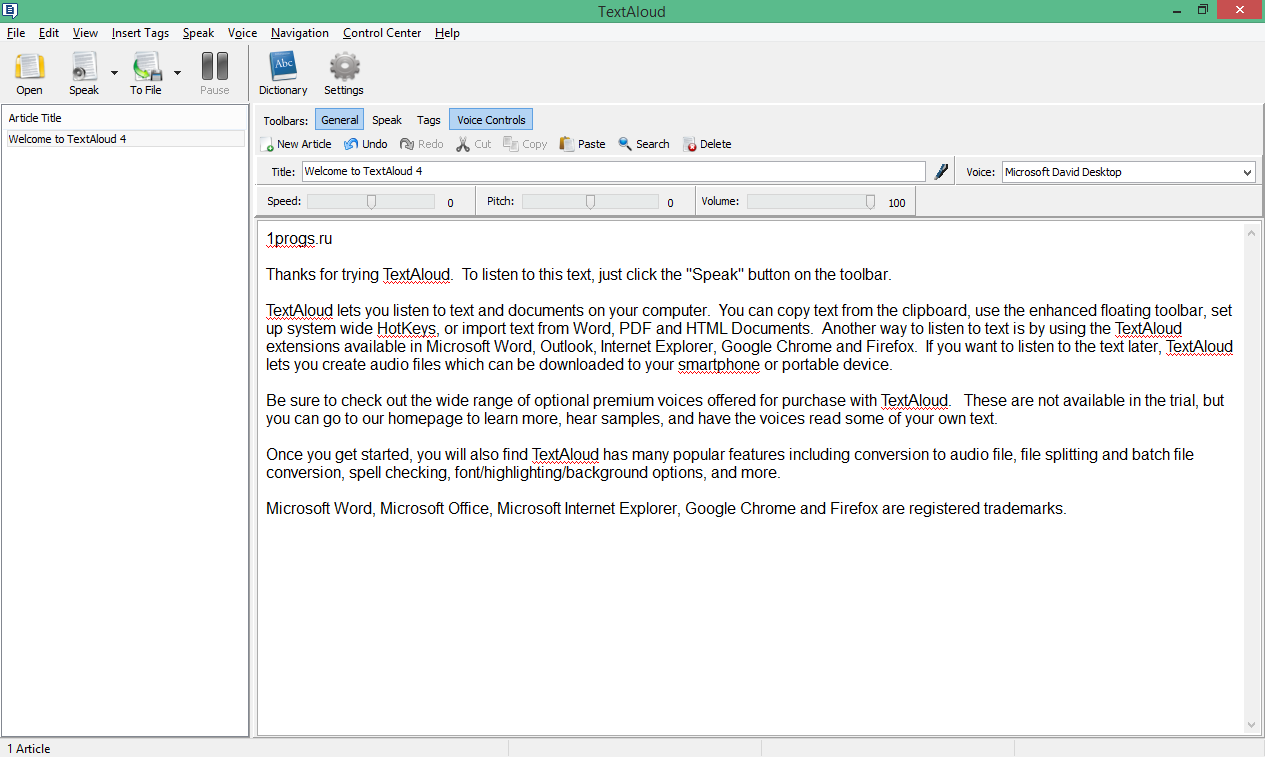
Task: Click the Open file icon
Action: pos(30,68)
